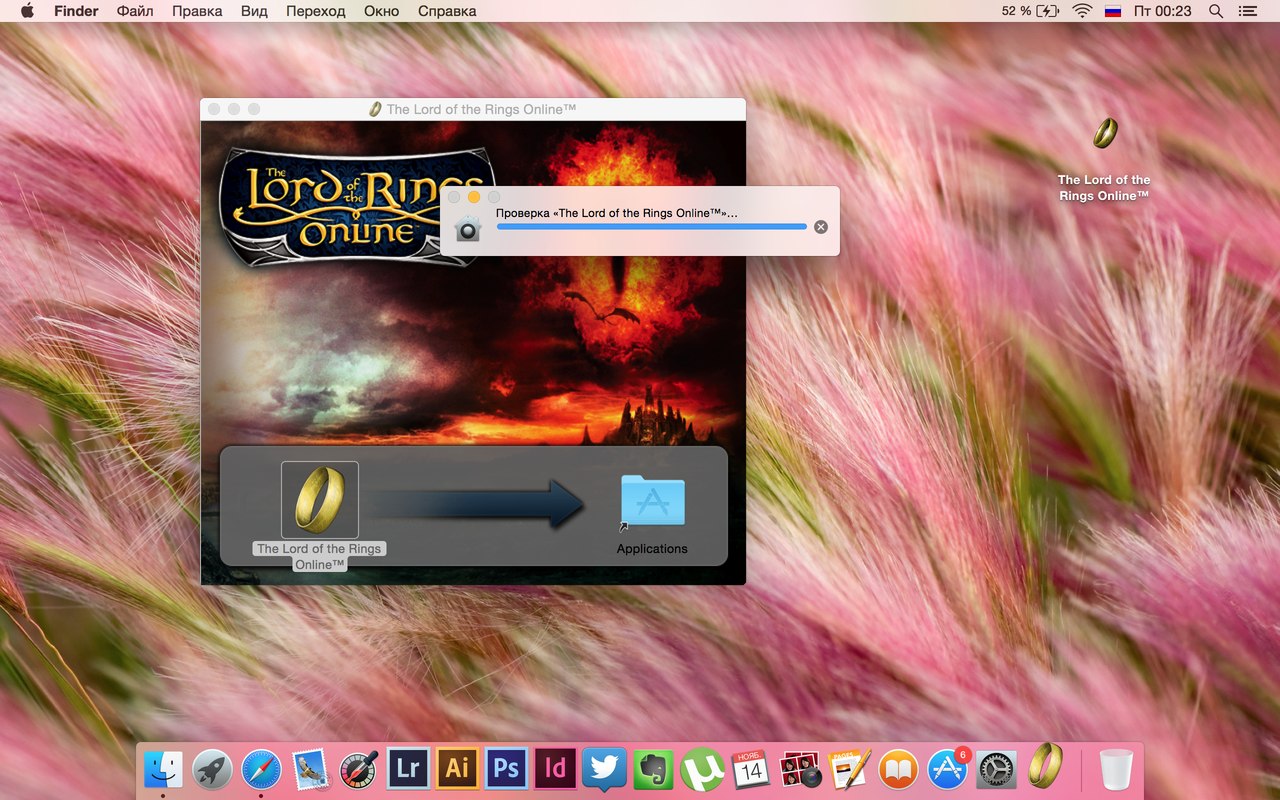The image size is (1280, 800).
Task: Open the Справка menu
Action: 447,11
